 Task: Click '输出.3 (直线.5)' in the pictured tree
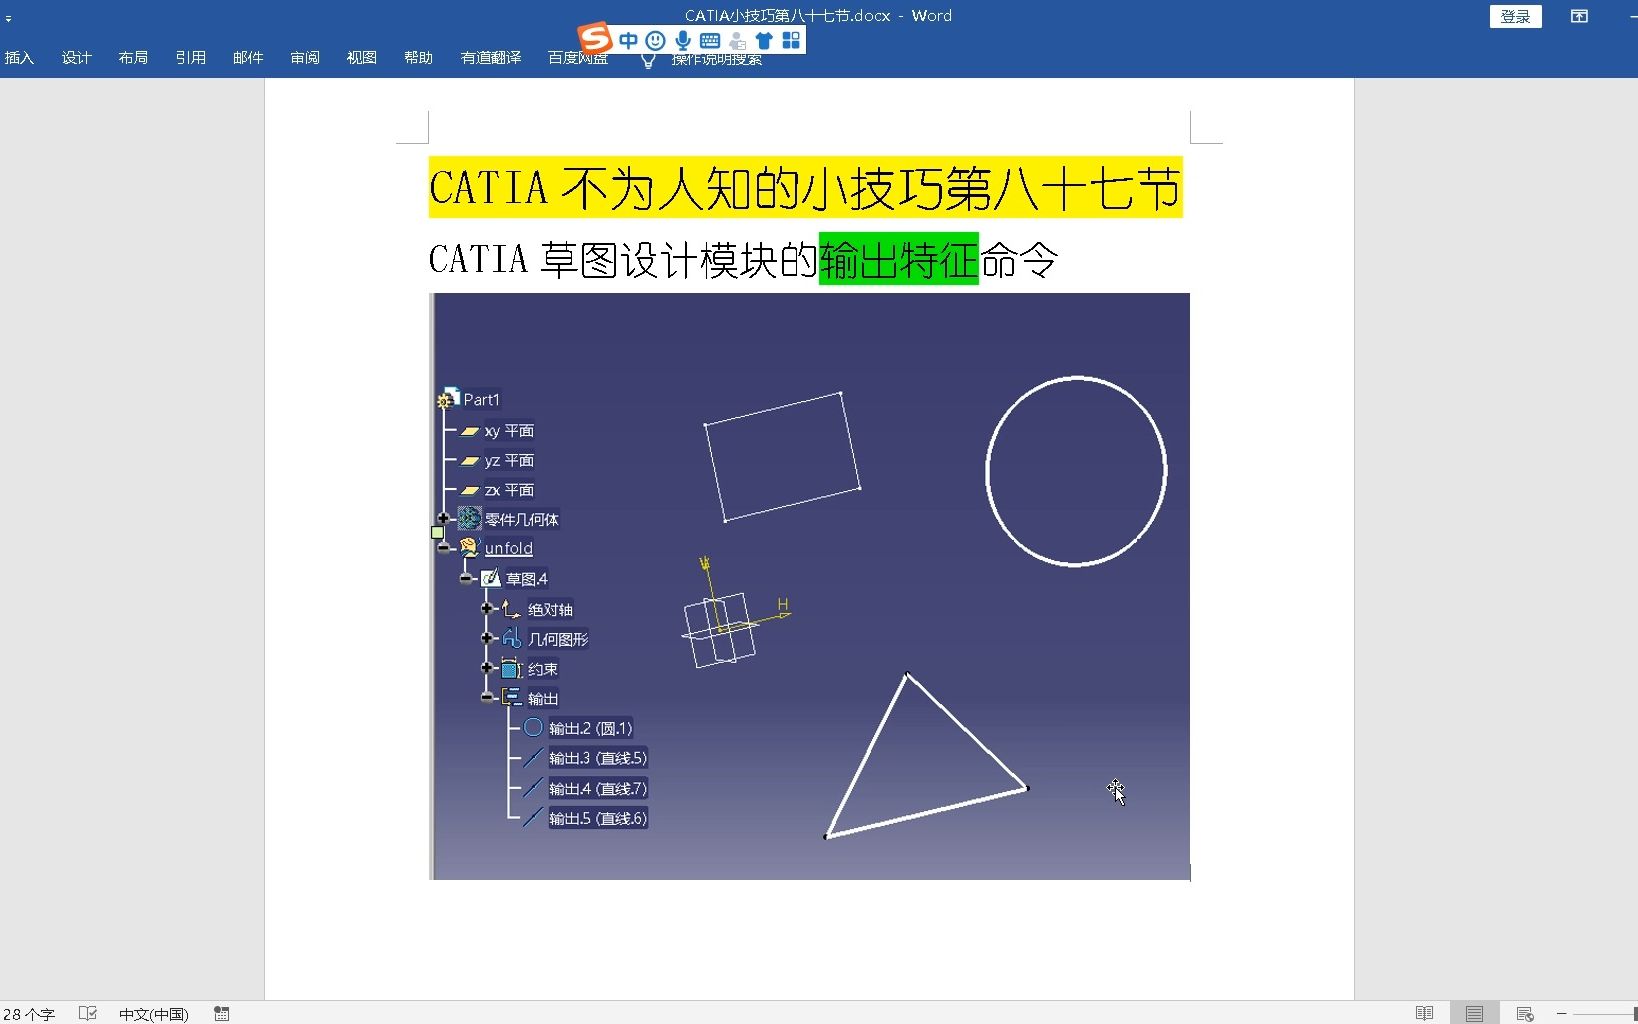click(x=598, y=759)
